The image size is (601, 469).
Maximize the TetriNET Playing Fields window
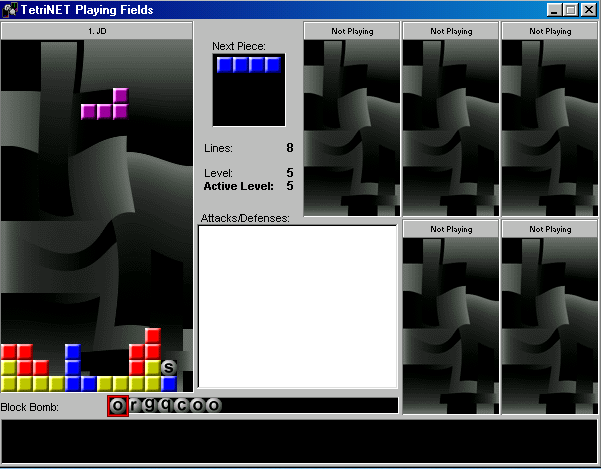click(x=570, y=10)
